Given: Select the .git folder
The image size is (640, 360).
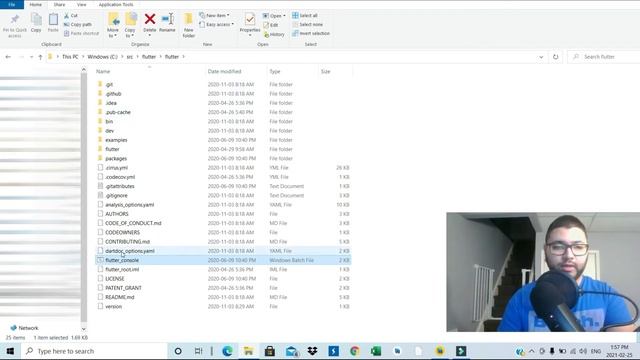Looking at the screenshot, I should (x=109, y=84).
